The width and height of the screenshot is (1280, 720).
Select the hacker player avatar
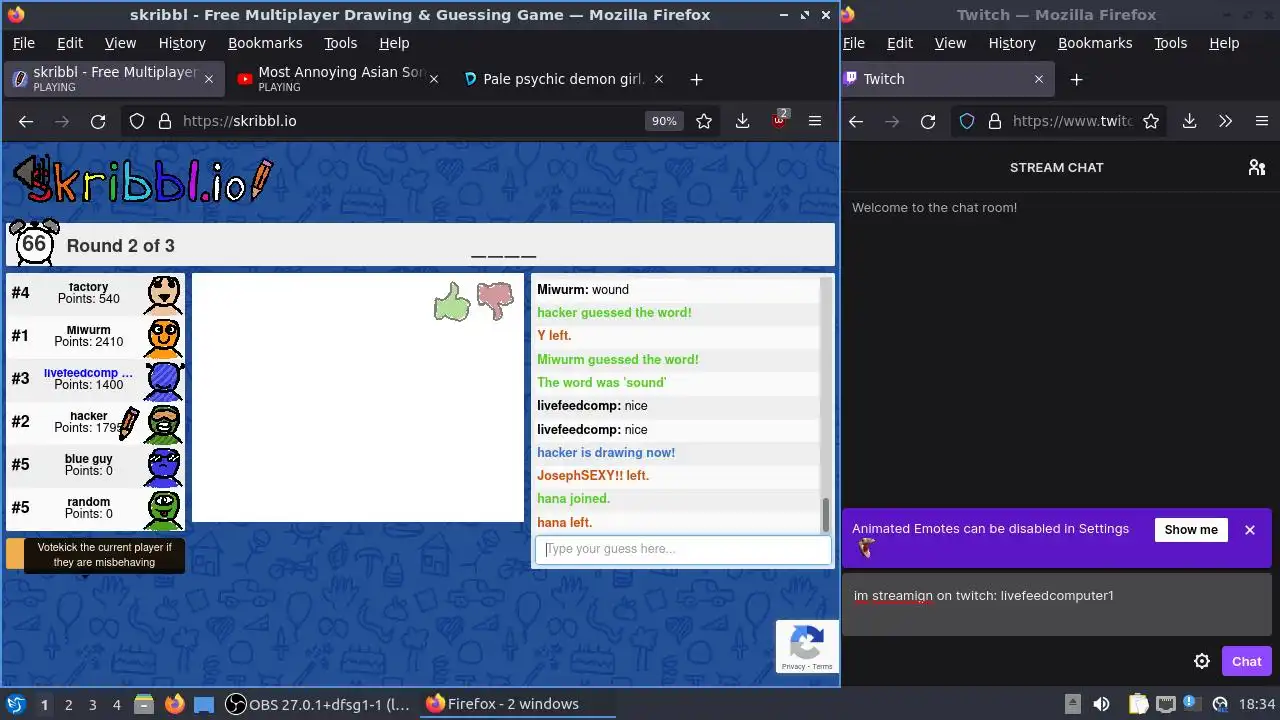[x=164, y=423]
